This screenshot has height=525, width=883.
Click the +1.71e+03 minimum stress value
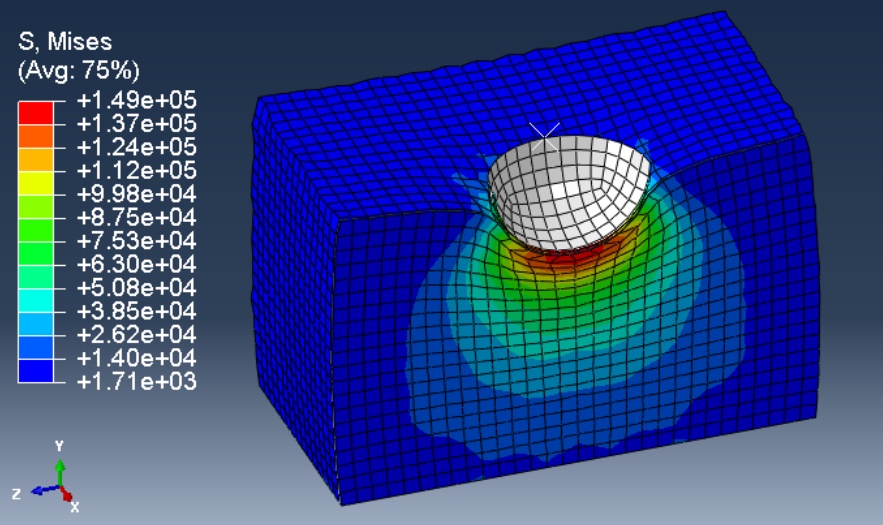coord(136,382)
